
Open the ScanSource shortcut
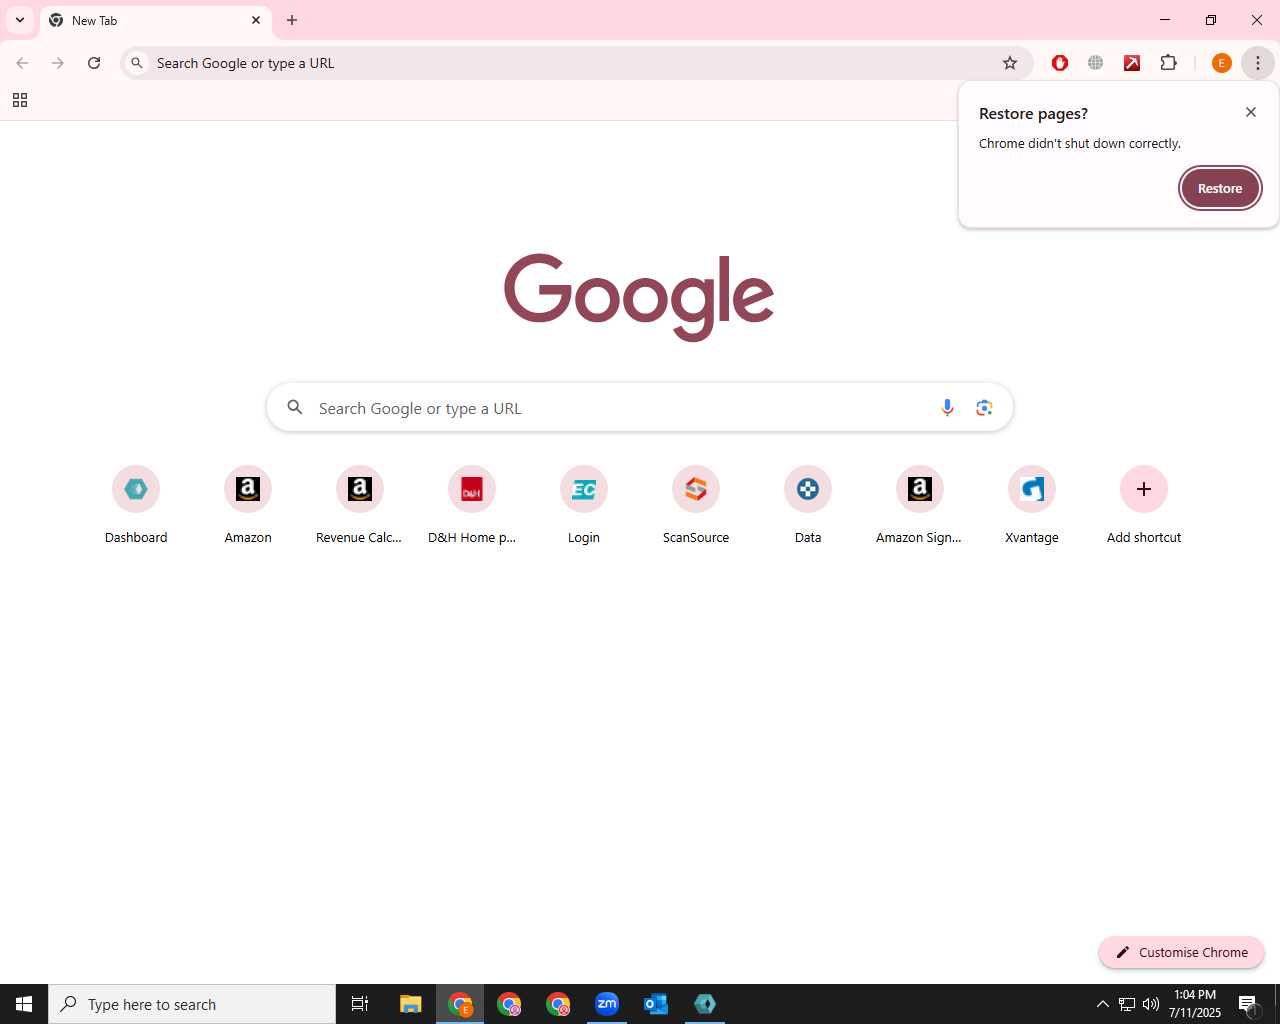696,506
